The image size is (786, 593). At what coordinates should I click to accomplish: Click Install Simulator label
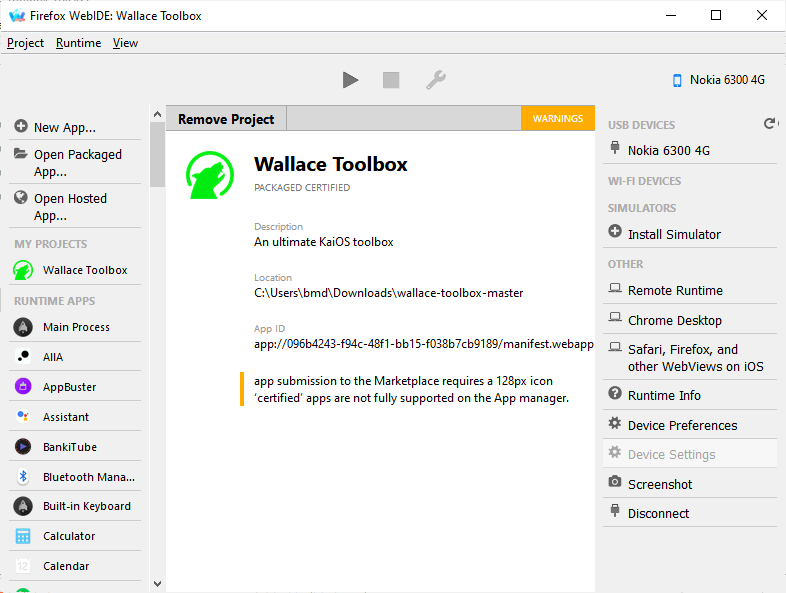click(674, 235)
